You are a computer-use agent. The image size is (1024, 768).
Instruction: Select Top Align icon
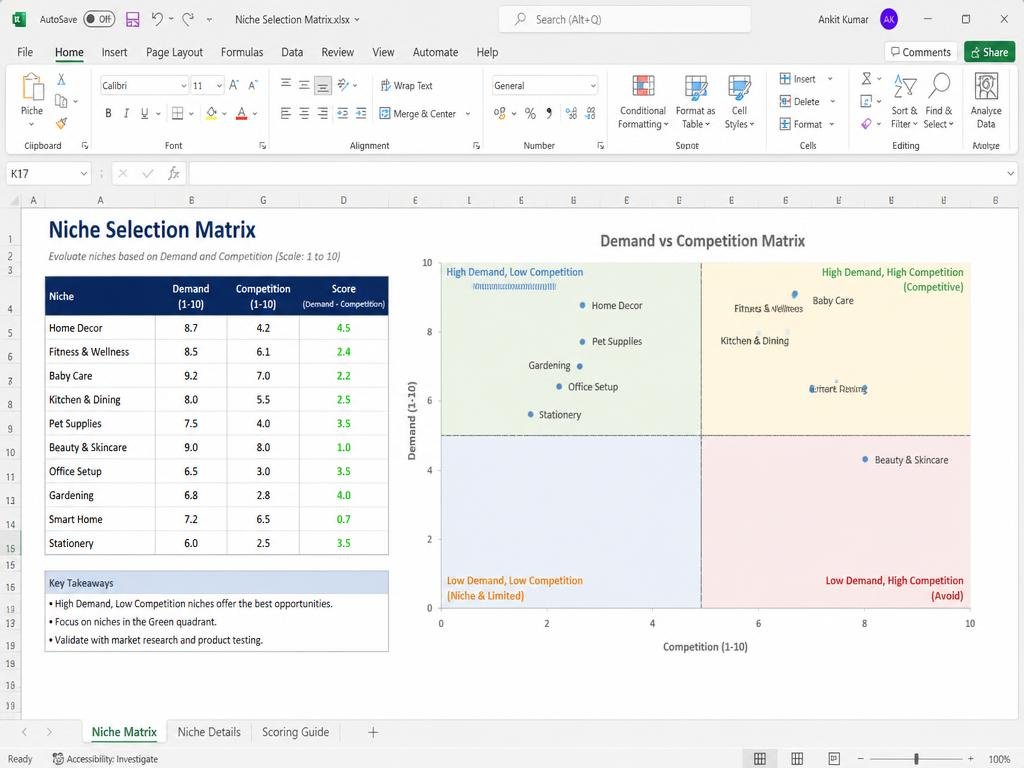286,84
